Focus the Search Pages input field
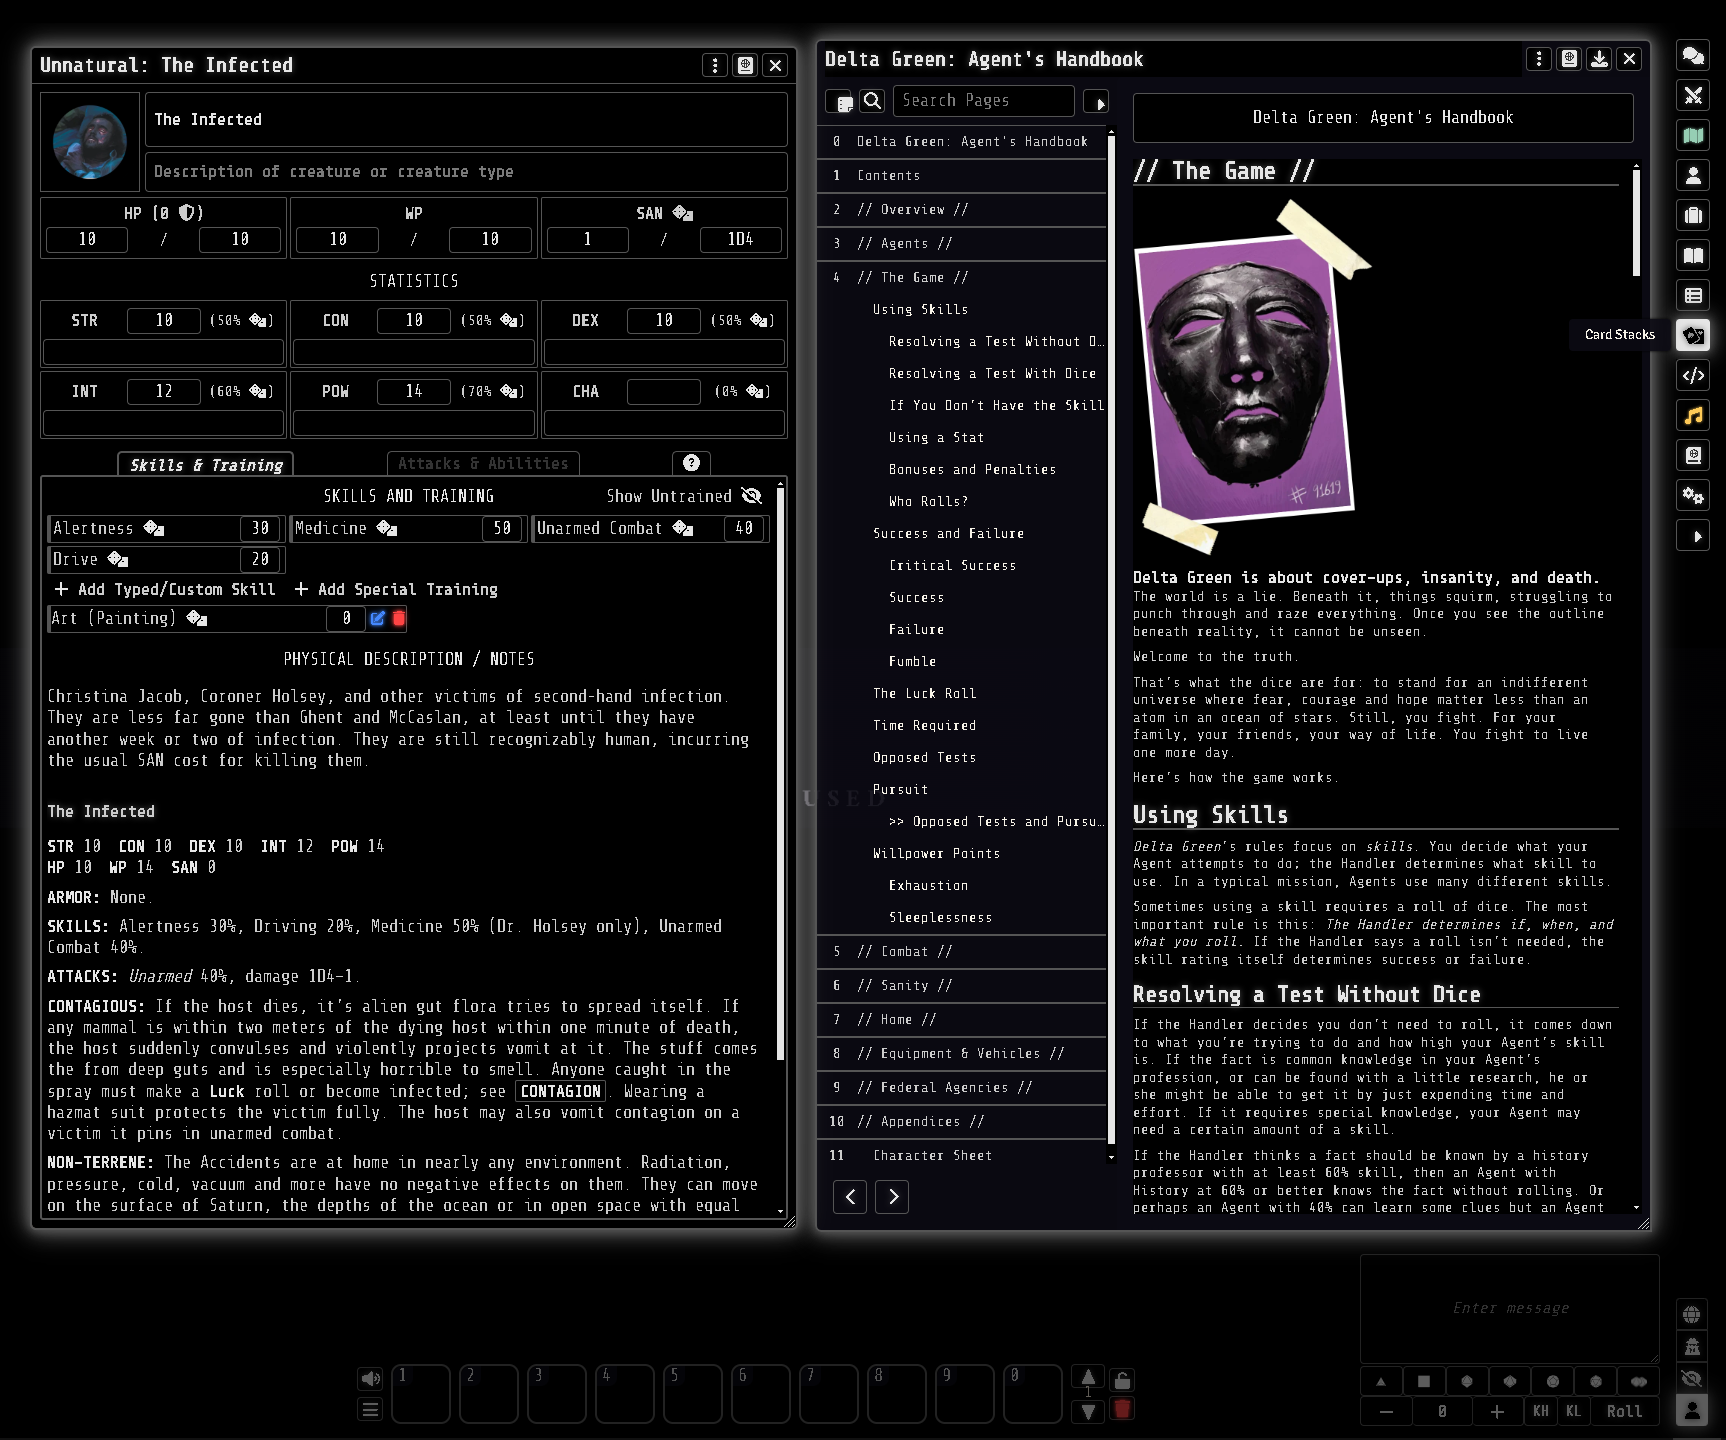The width and height of the screenshot is (1726, 1440). pyautogui.click(x=983, y=101)
